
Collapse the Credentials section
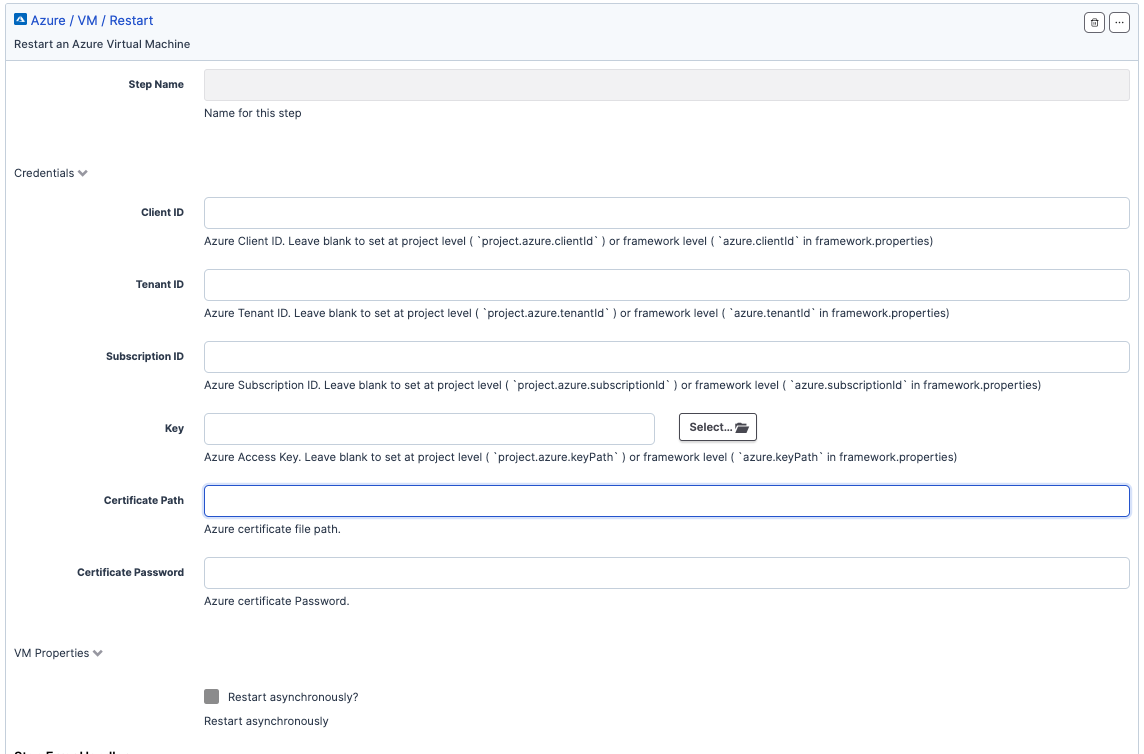click(50, 173)
